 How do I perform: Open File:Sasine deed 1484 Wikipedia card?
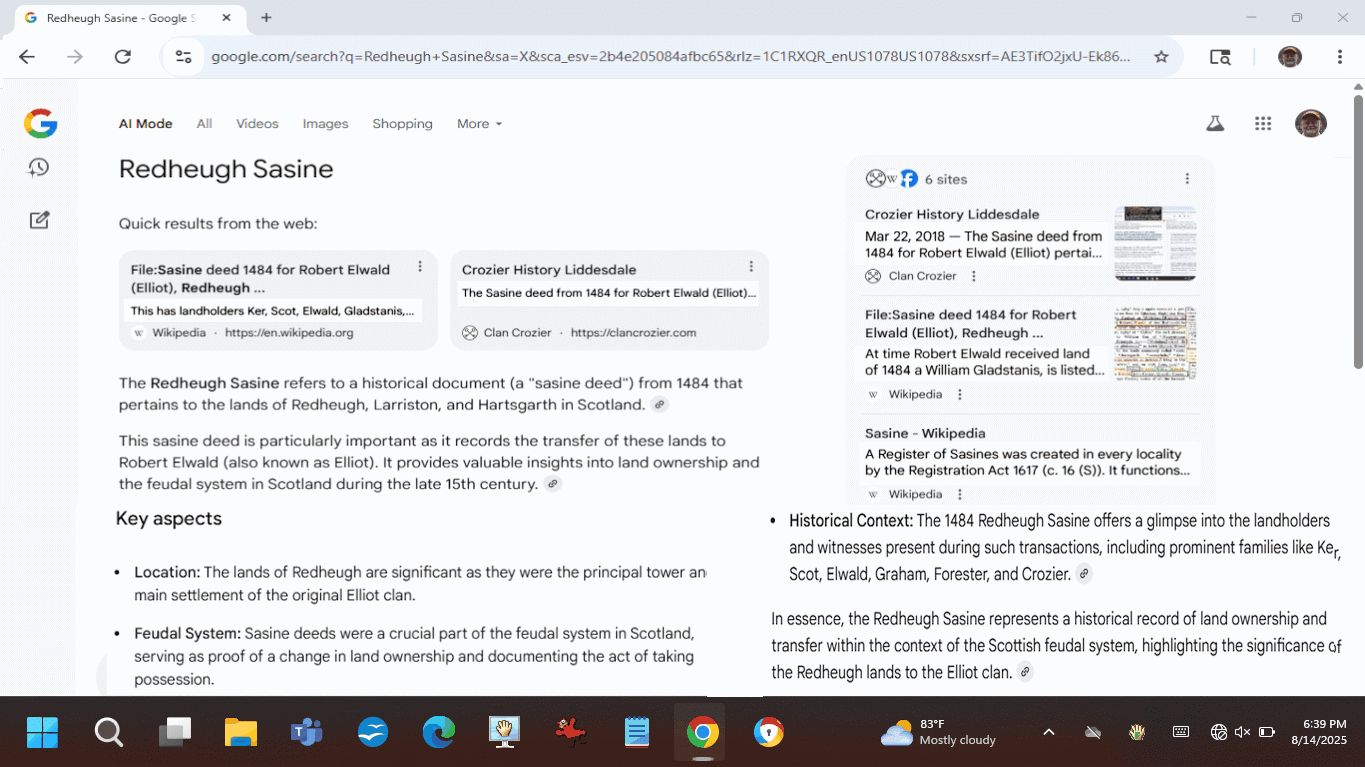(x=260, y=278)
